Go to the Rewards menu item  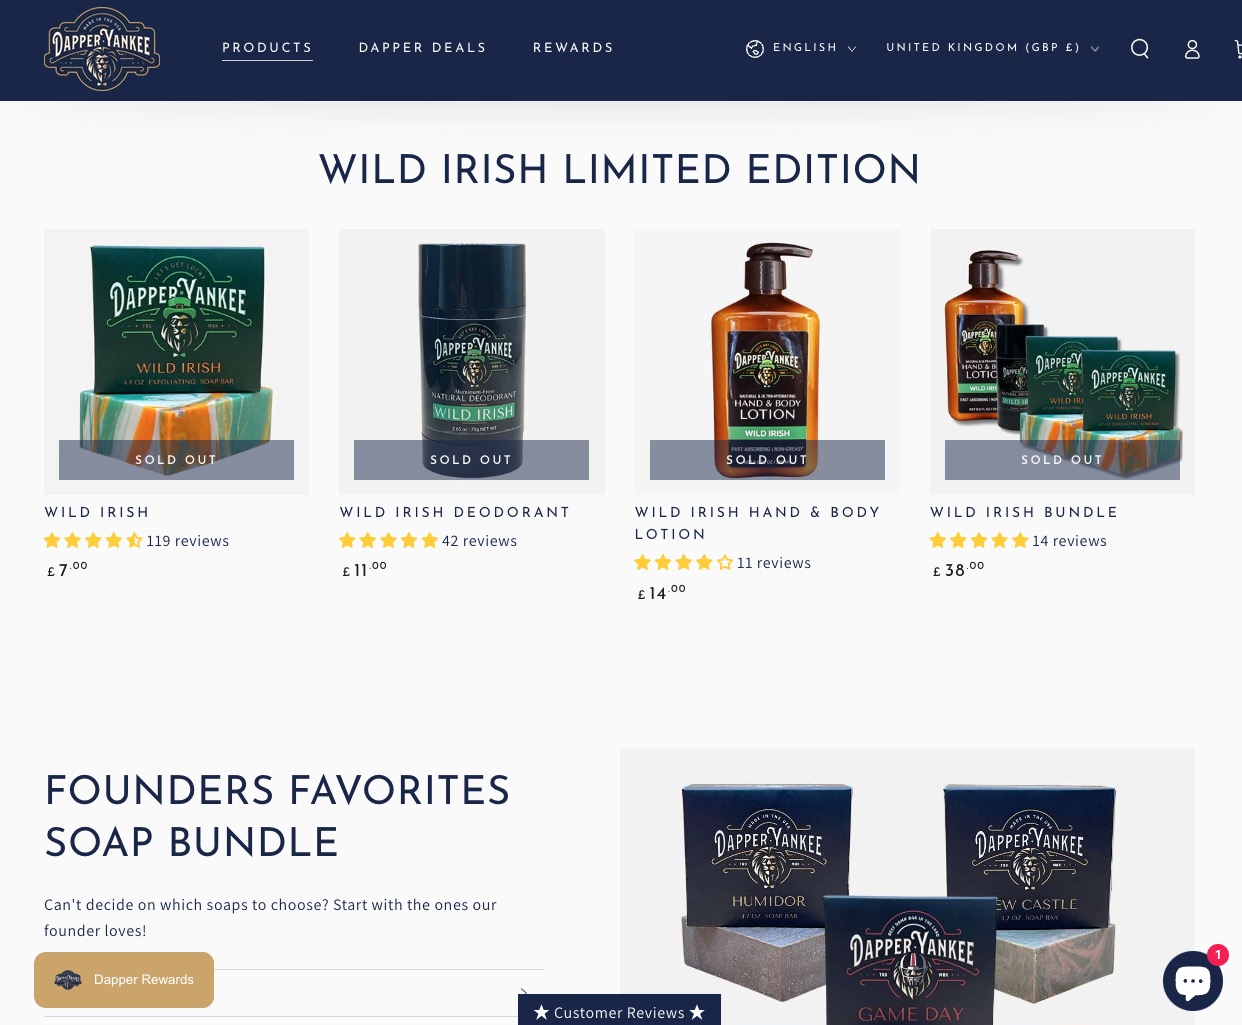(574, 48)
